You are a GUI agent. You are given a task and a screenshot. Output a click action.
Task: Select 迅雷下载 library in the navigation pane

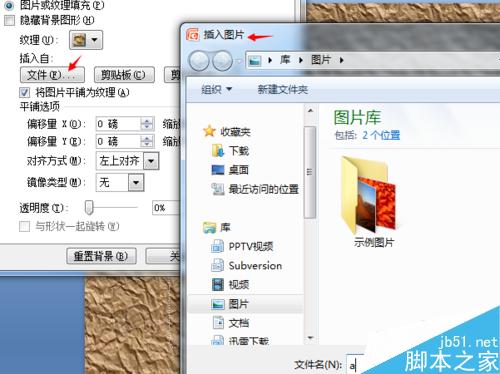tap(249, 341)
